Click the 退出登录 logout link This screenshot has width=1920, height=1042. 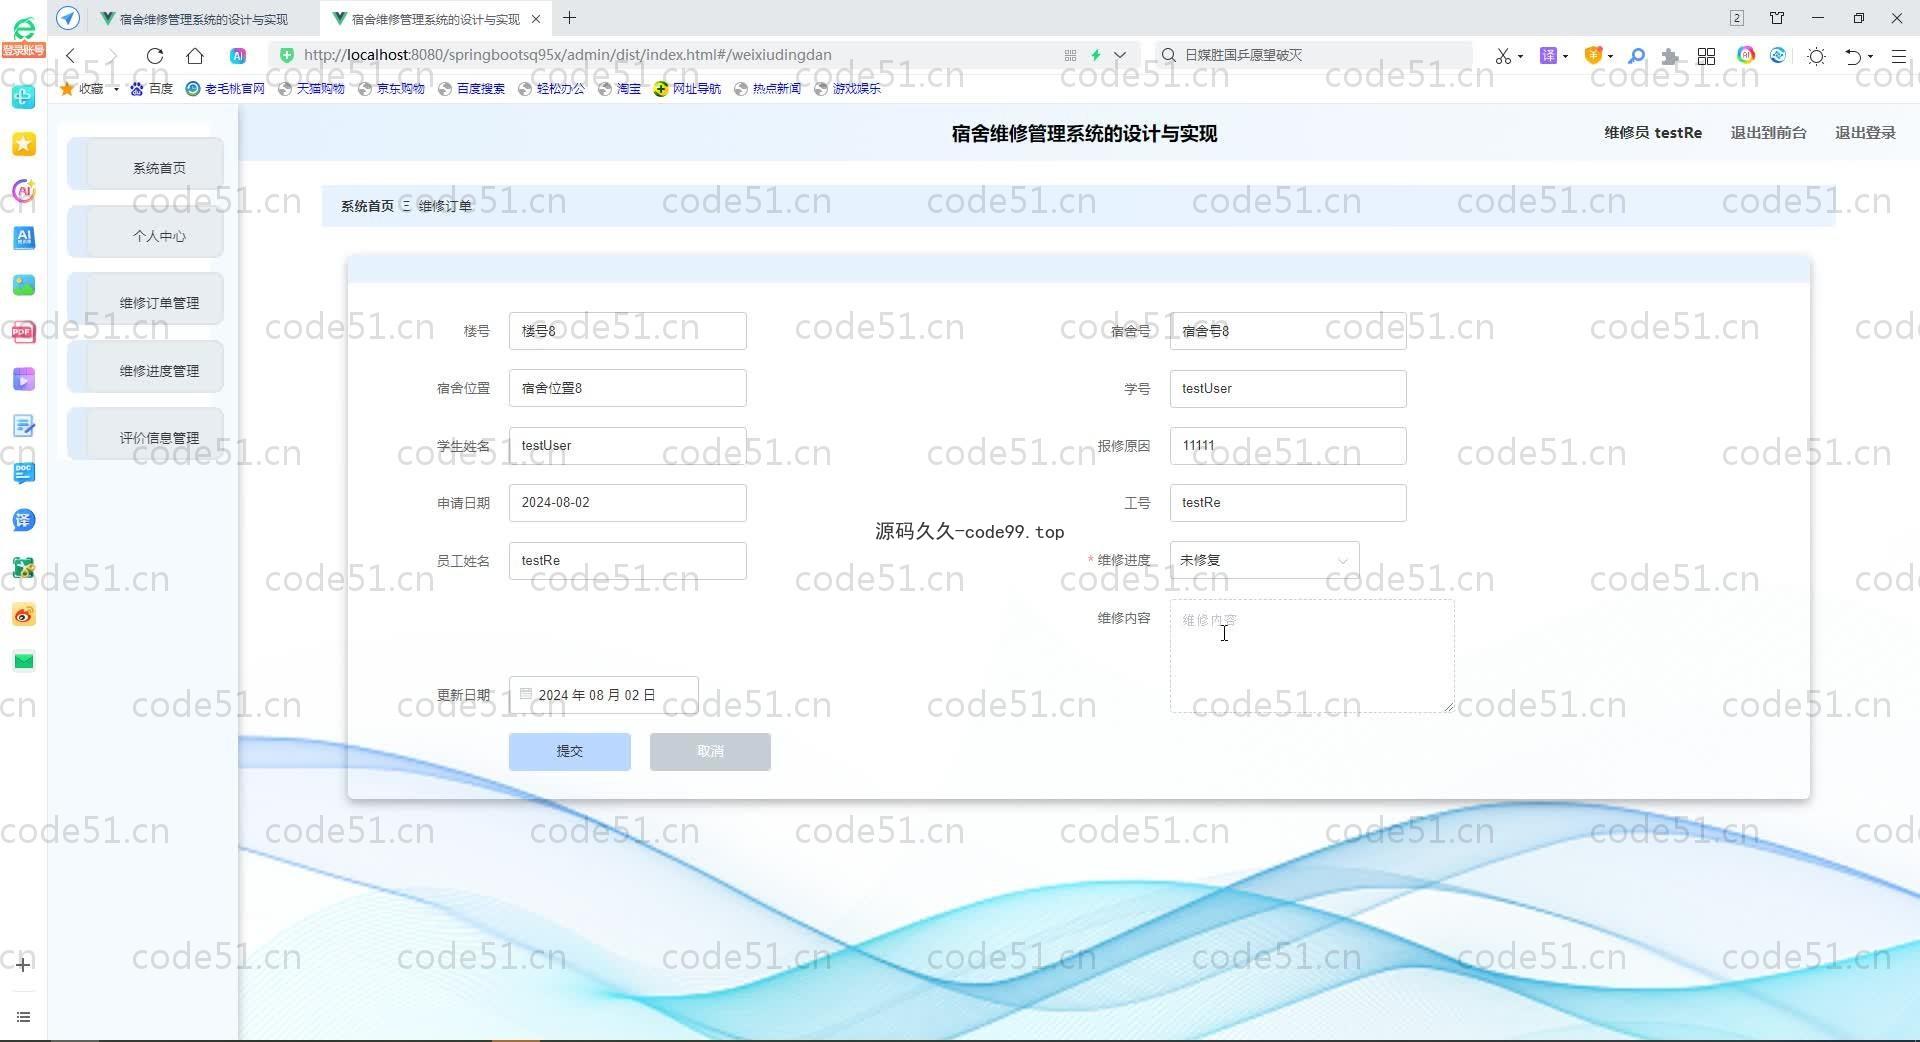[1864, 133]
